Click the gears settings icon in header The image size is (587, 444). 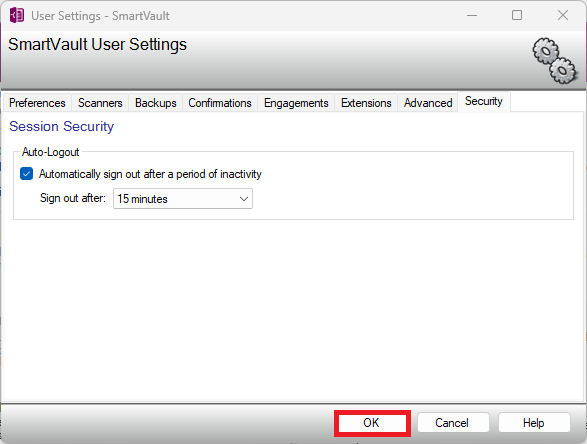click(555, 61)
